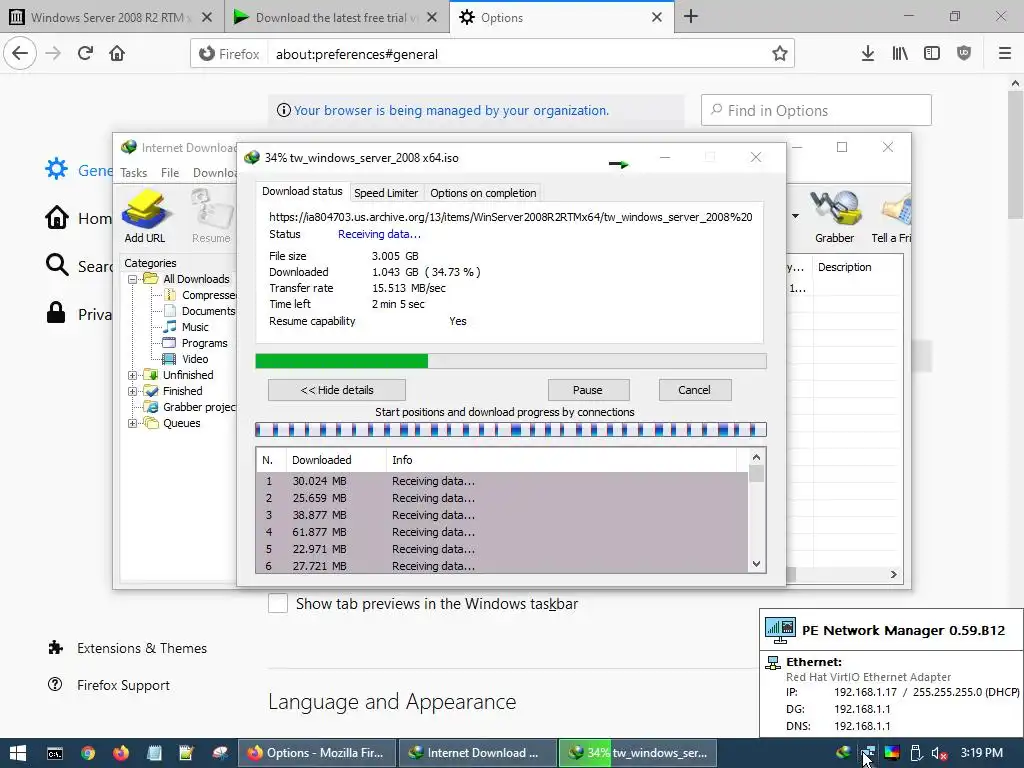This screenshot has width=1024, height=768.
Task: Collapse the All Downloads tree node
Action: point(132,279)
